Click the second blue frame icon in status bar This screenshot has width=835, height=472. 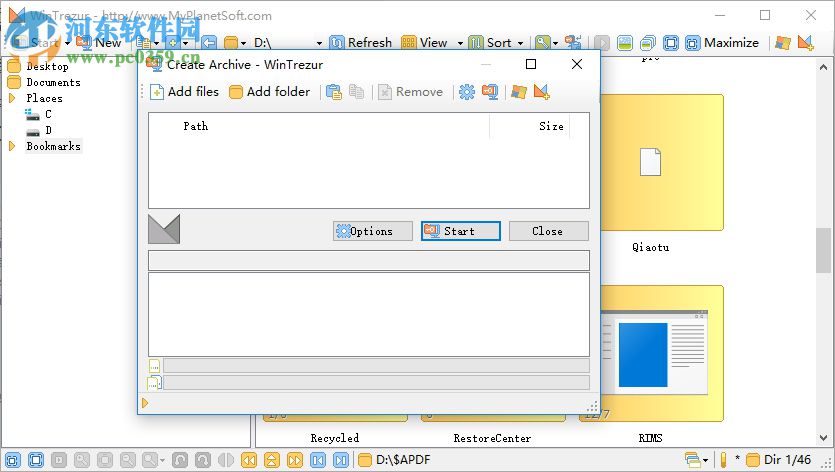click(36, 460)
